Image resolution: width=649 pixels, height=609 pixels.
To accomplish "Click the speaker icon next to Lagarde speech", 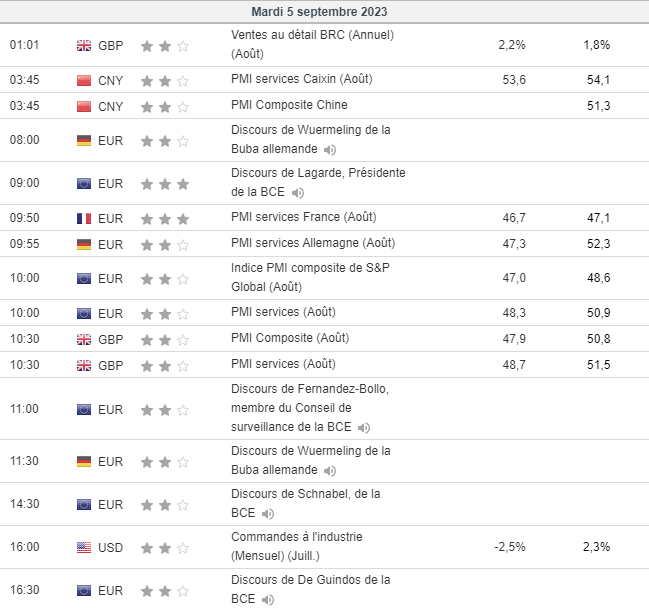I will click(298, 193).
